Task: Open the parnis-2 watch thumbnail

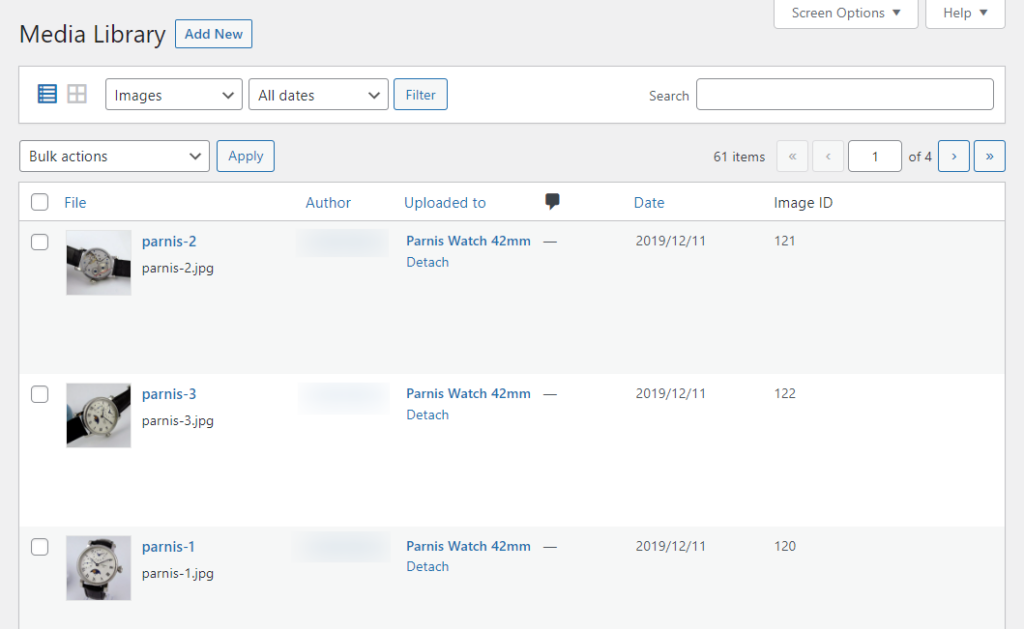Action: tap(98, 262)
